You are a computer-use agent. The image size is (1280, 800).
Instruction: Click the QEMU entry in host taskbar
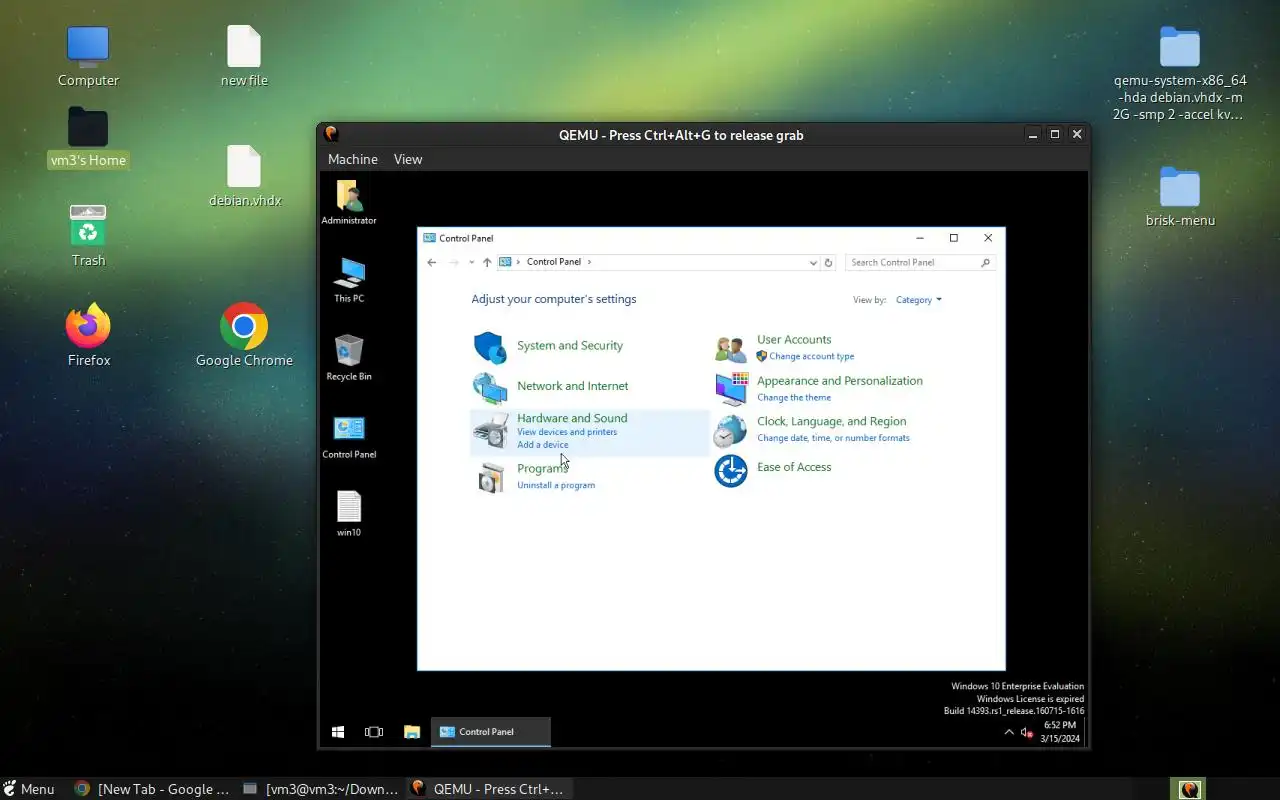pyautogui.click(x=489, y=789)
